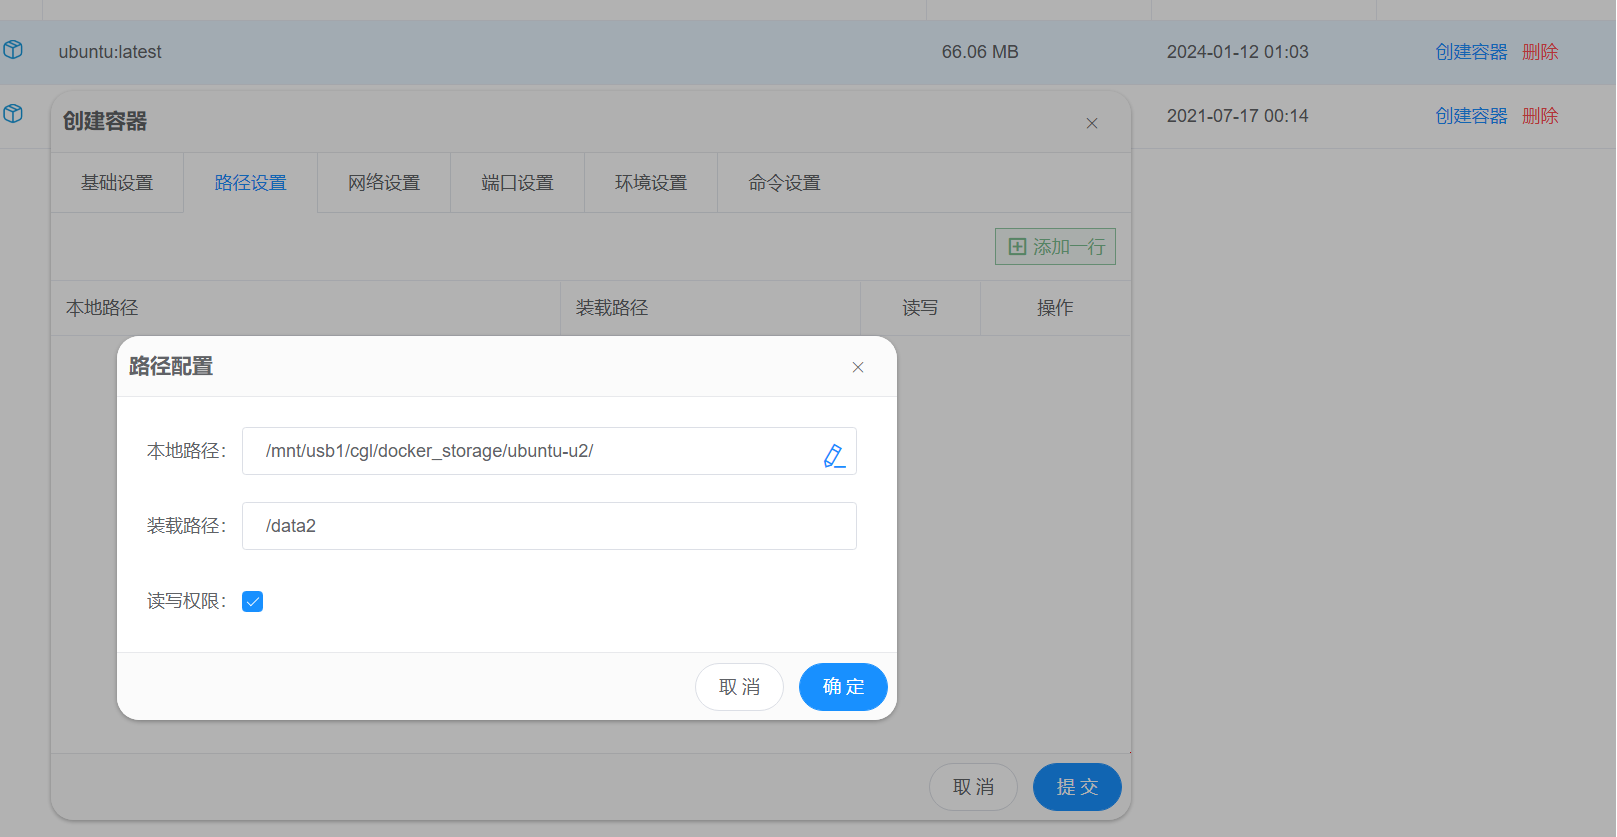1617x837 pixels.
Task: Focus the 装载路径 input containing /data2
Action: [549, 526]
